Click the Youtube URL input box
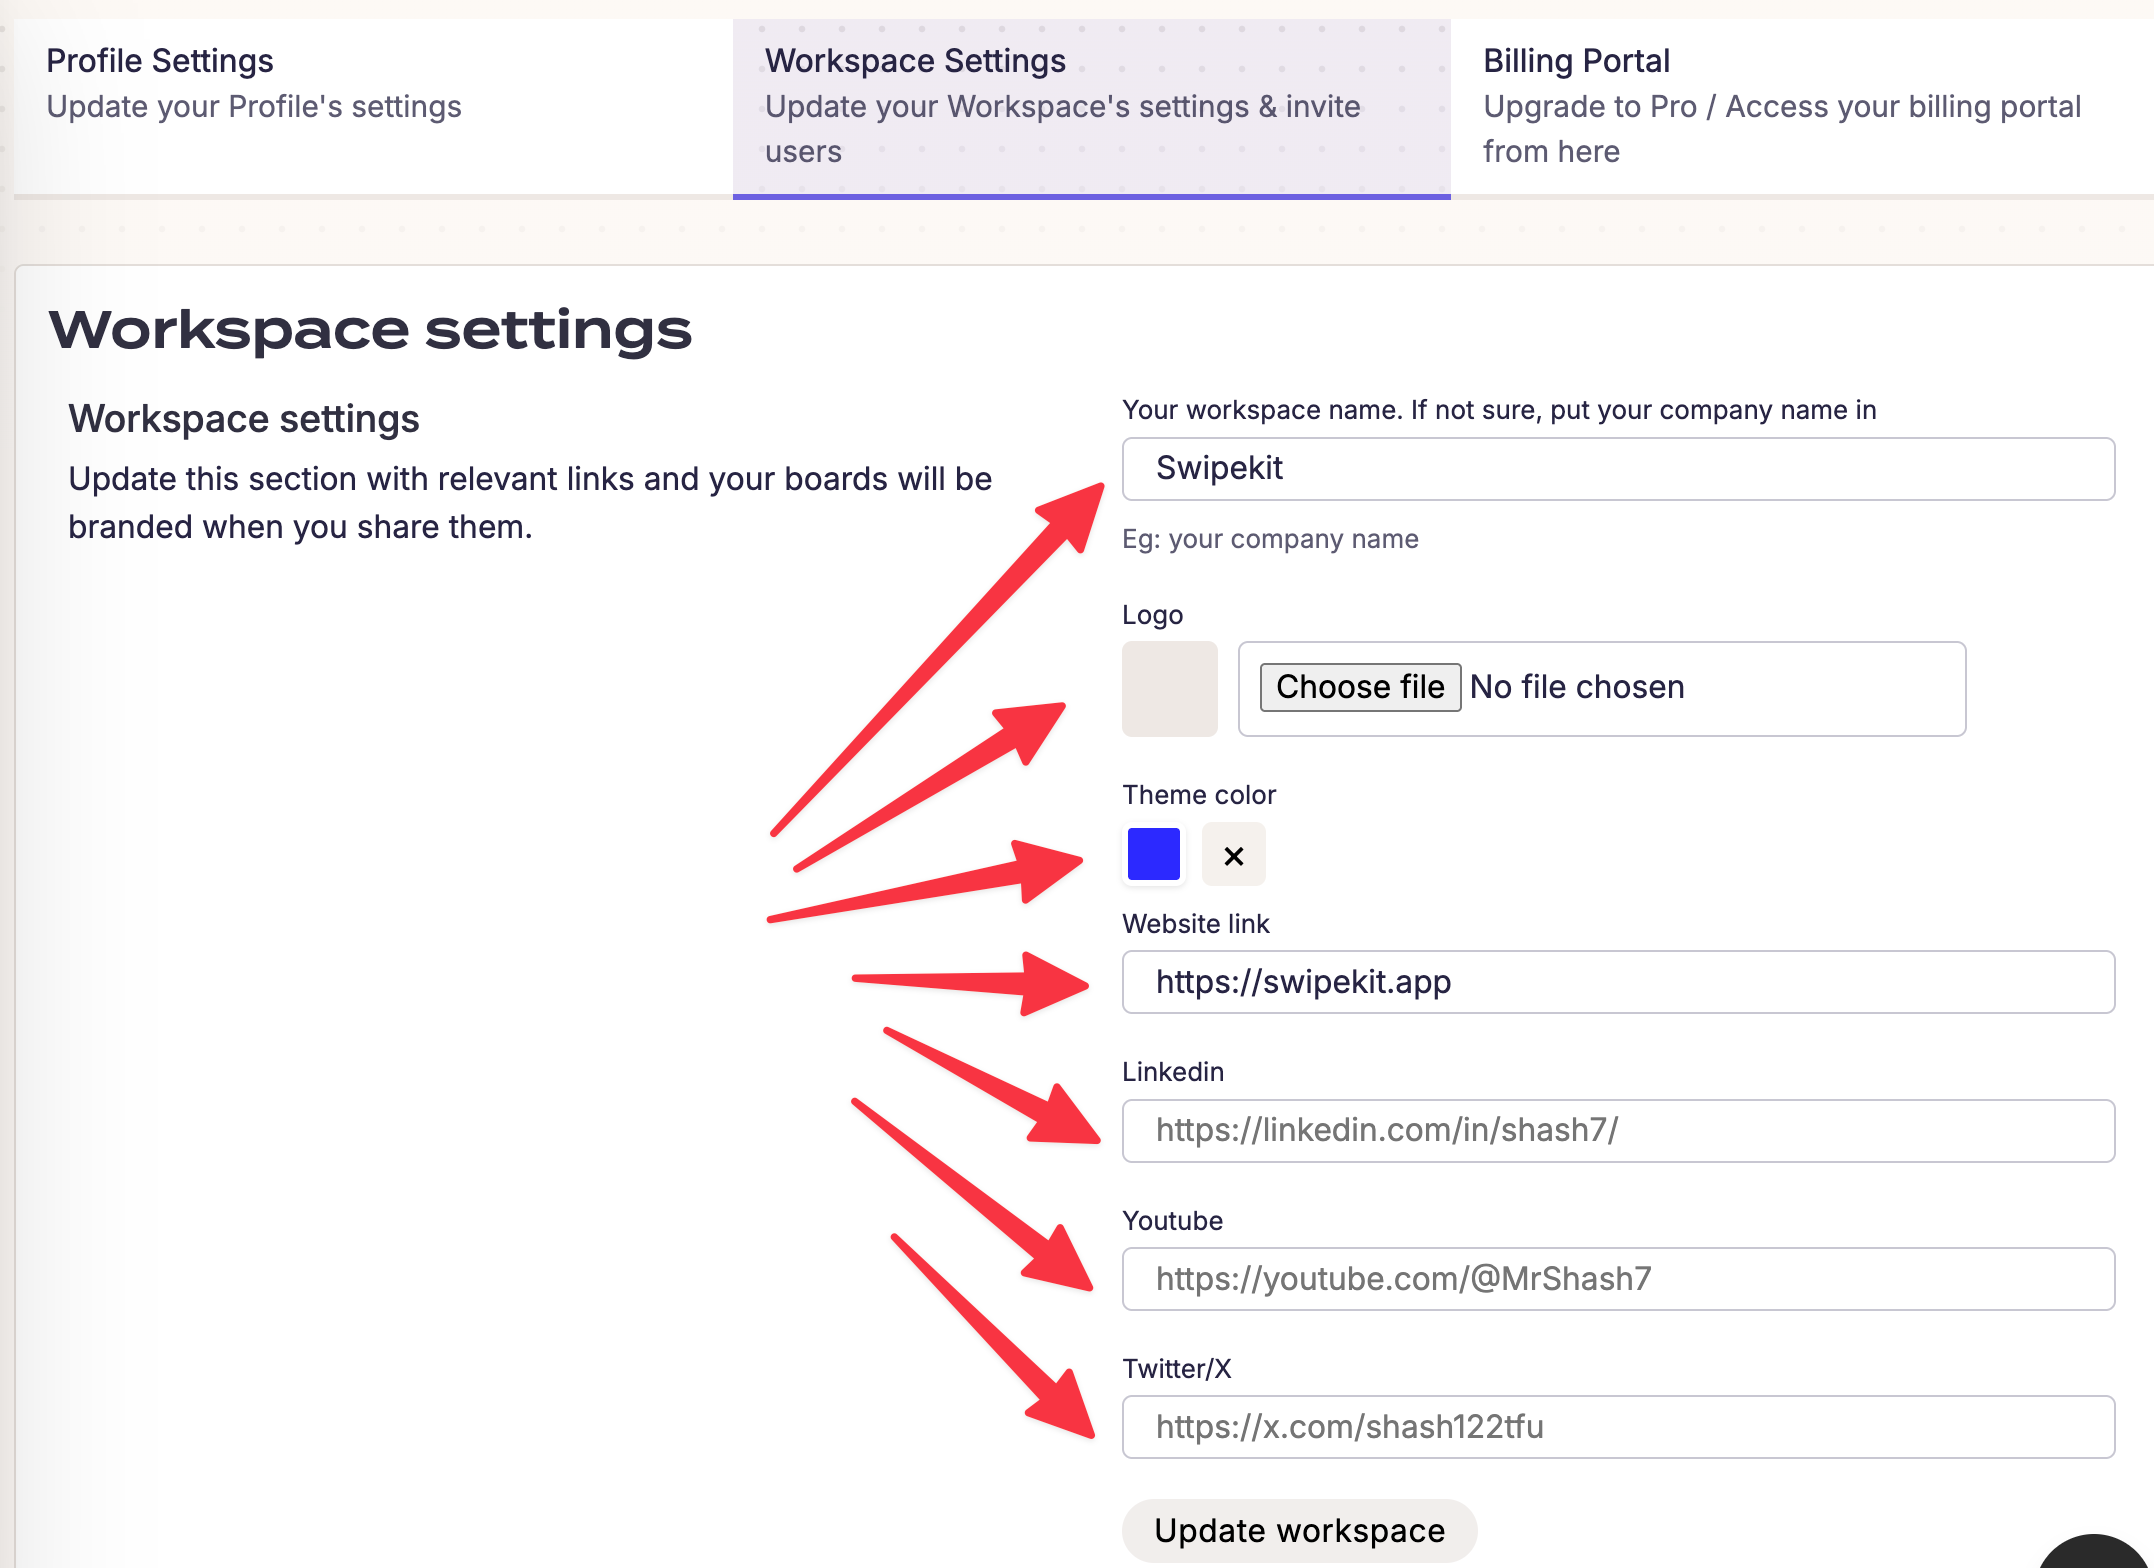 (1617, 1279)
